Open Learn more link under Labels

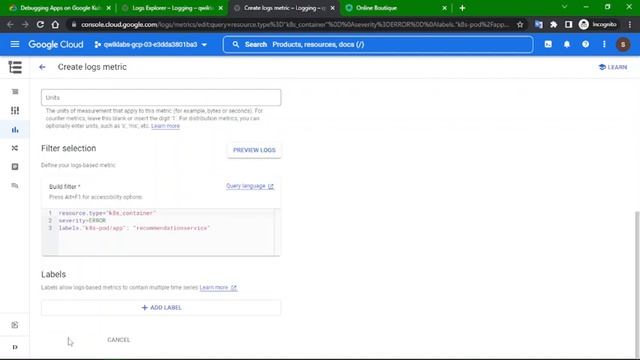tap(218, 288)
